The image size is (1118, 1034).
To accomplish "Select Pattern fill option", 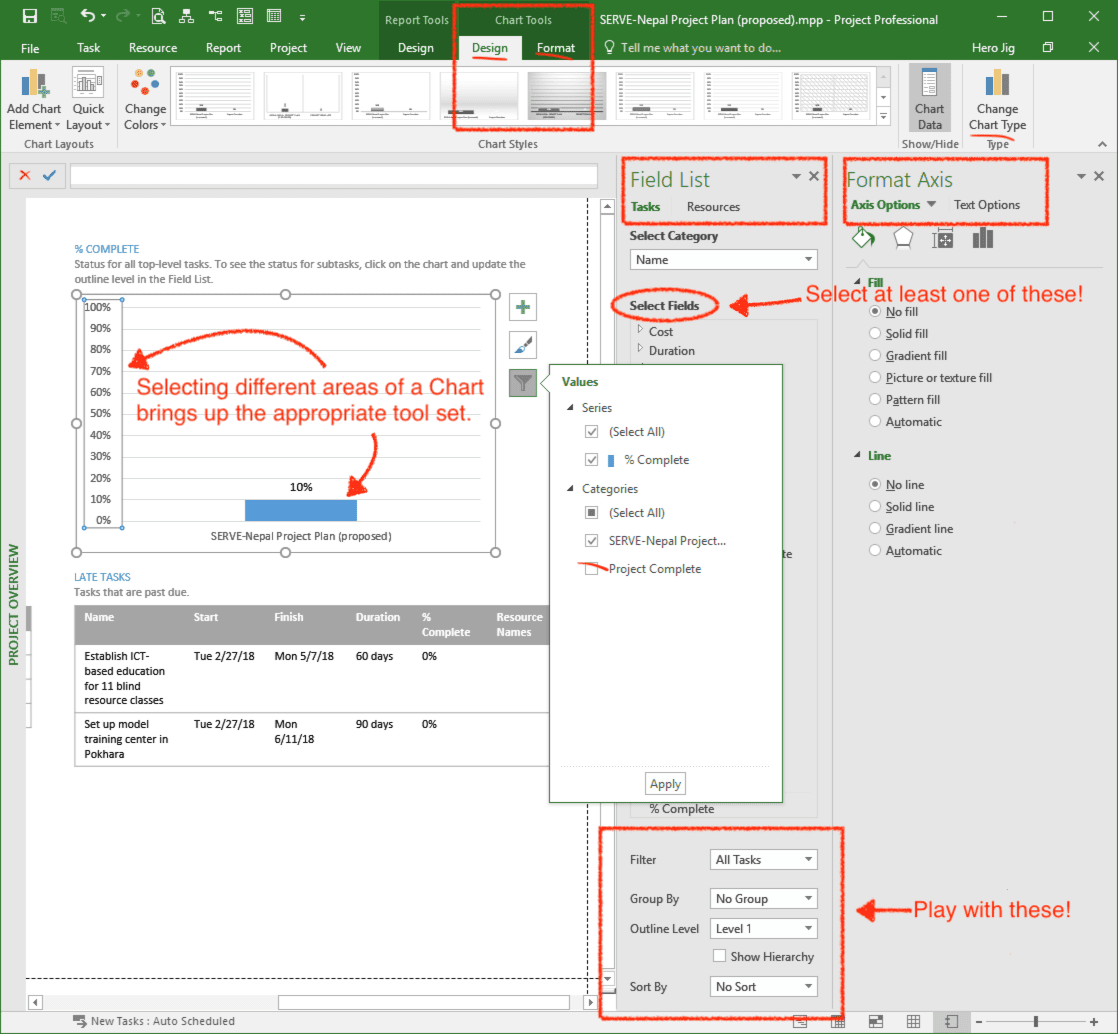I will pos(875,399).
